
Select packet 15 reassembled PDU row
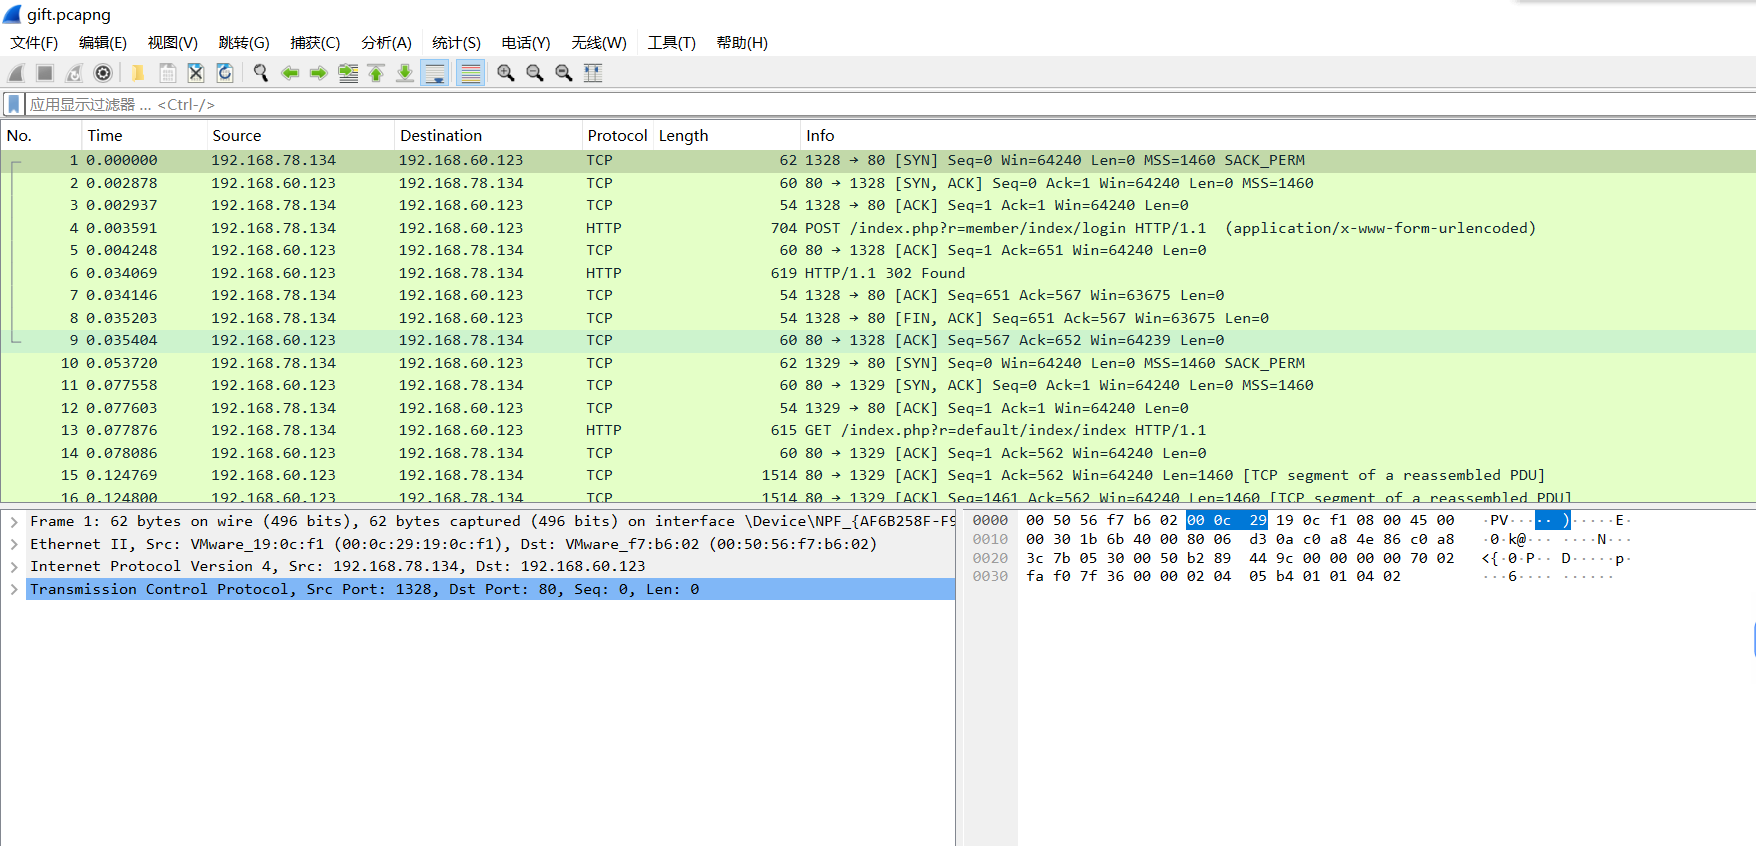[878, 475]
